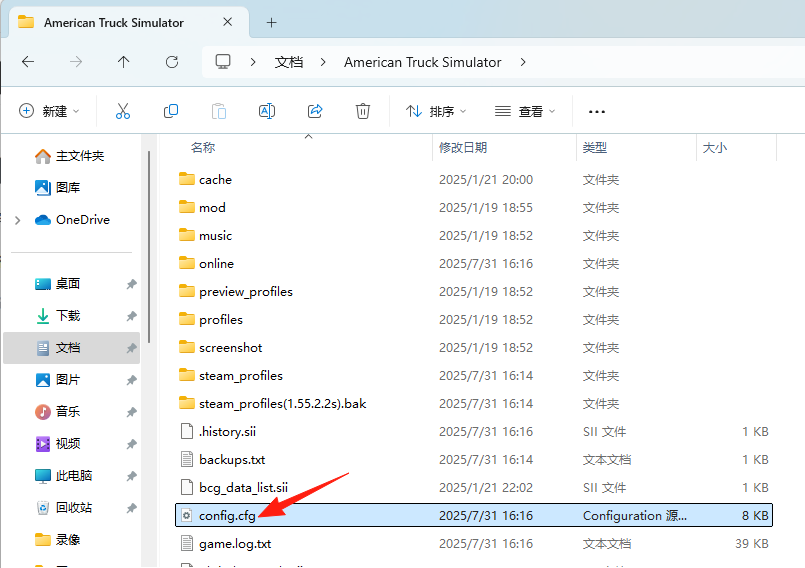This screenshot has width=805, height=568.
Task: Open the 新建 new item dropdown
Action: (49, 111)
